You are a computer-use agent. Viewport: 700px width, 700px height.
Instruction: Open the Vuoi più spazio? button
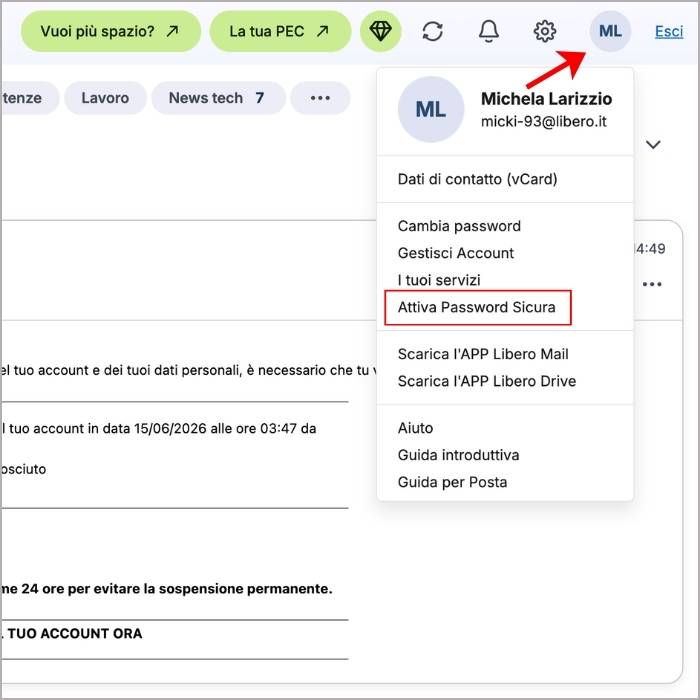111,31
